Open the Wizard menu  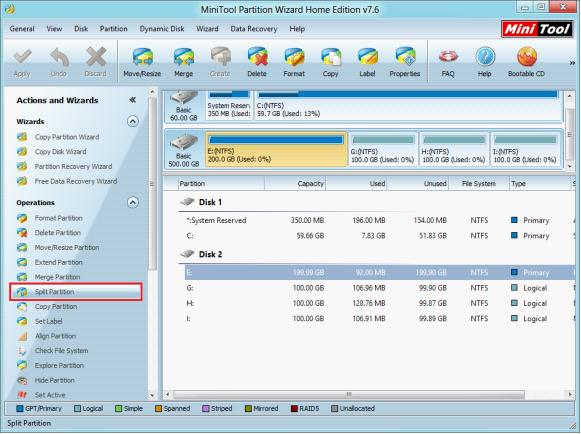[x=207, y=29]
